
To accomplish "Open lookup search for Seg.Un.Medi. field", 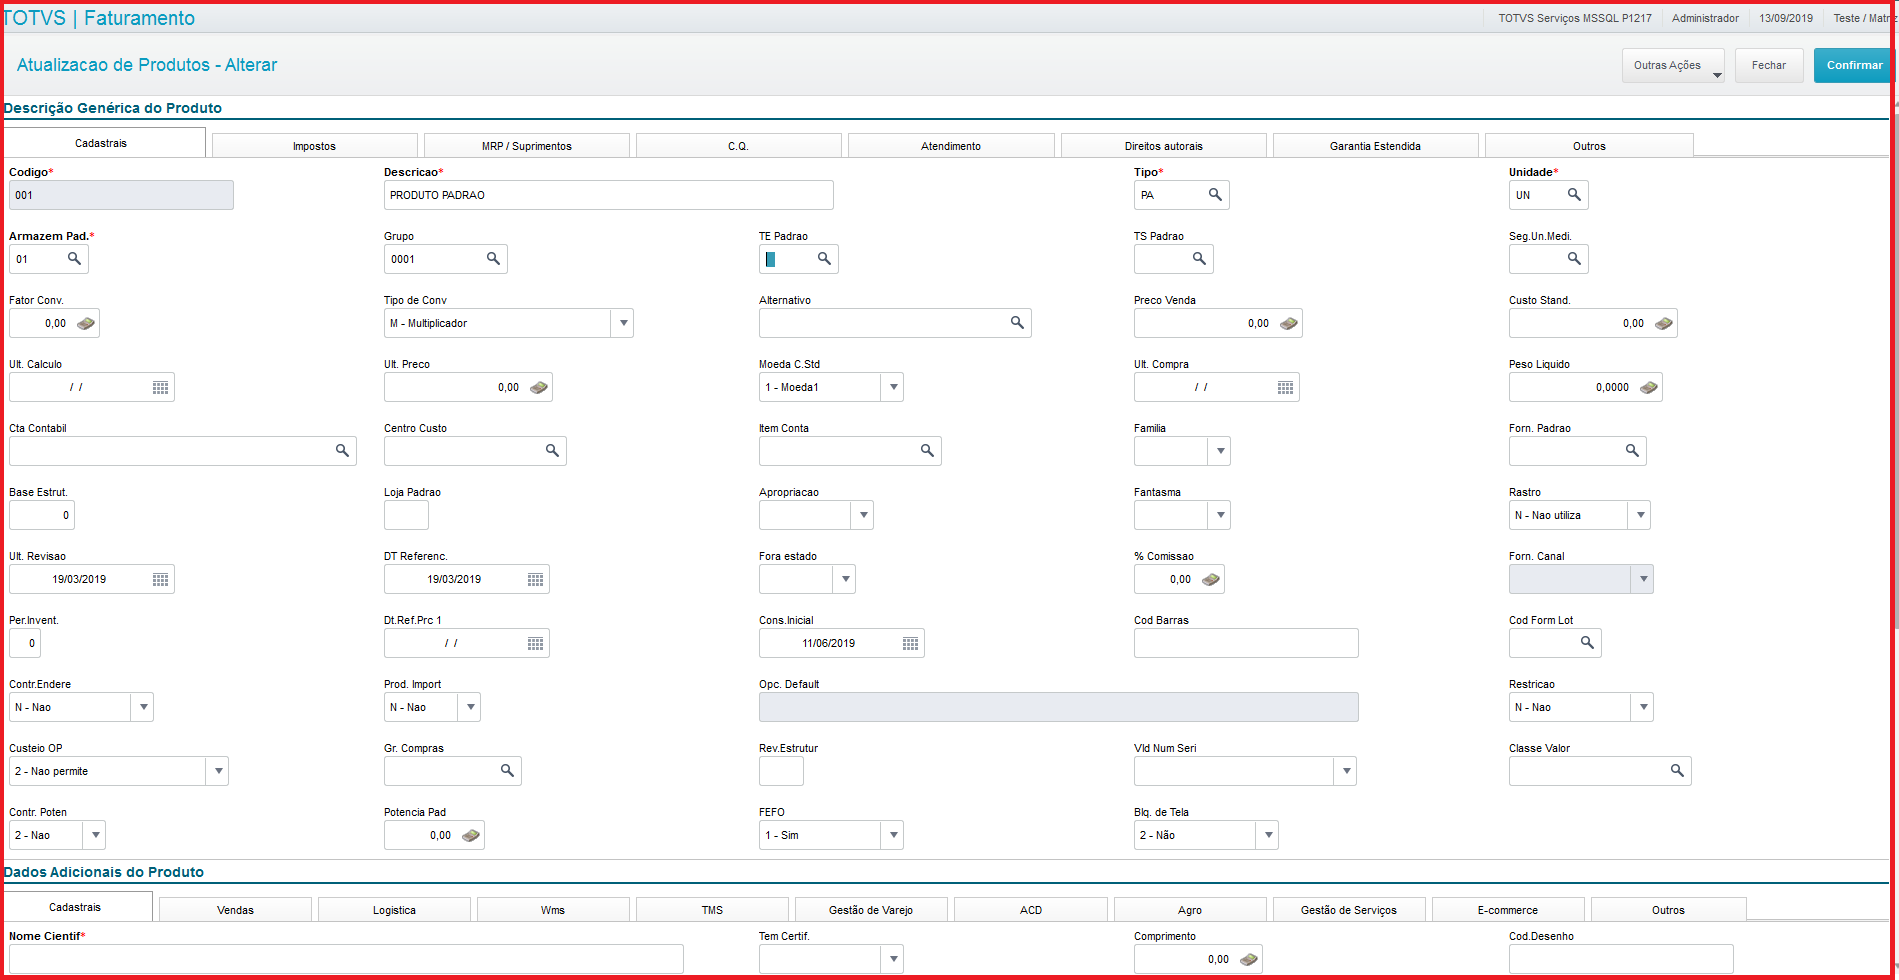I will (x=1574, y=259).
